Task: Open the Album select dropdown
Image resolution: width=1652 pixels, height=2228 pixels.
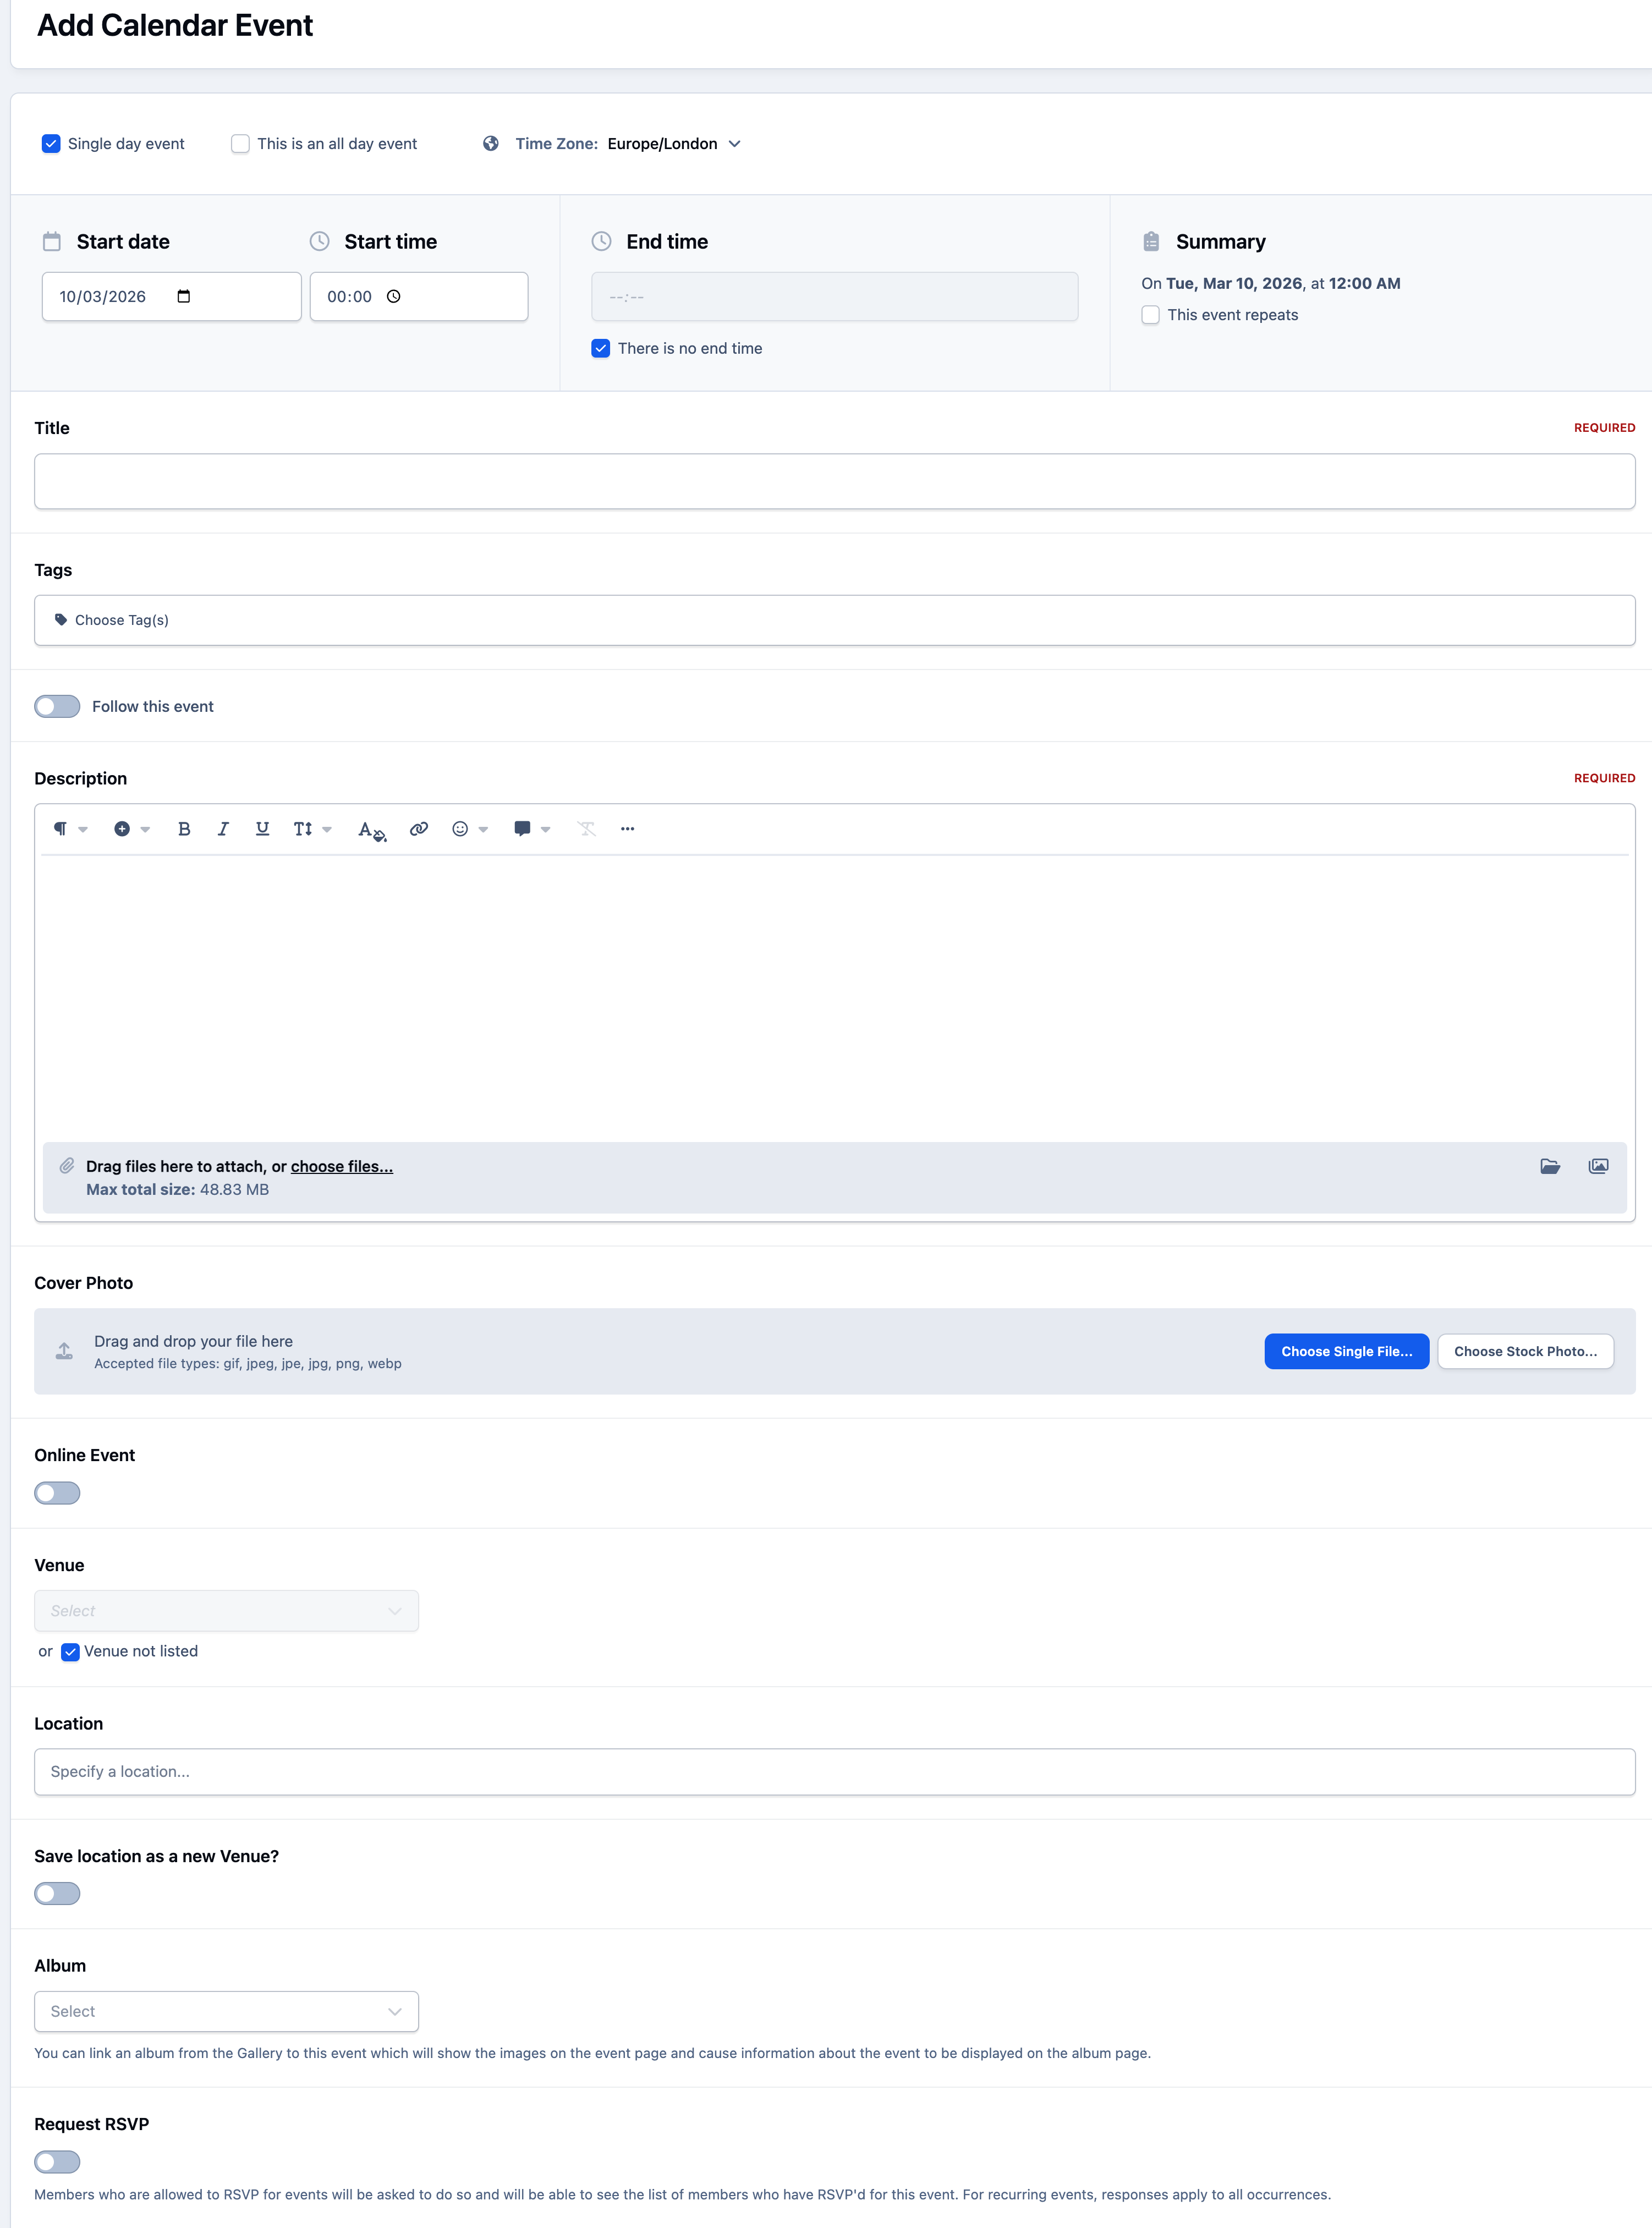Action: coord(227,2011)
